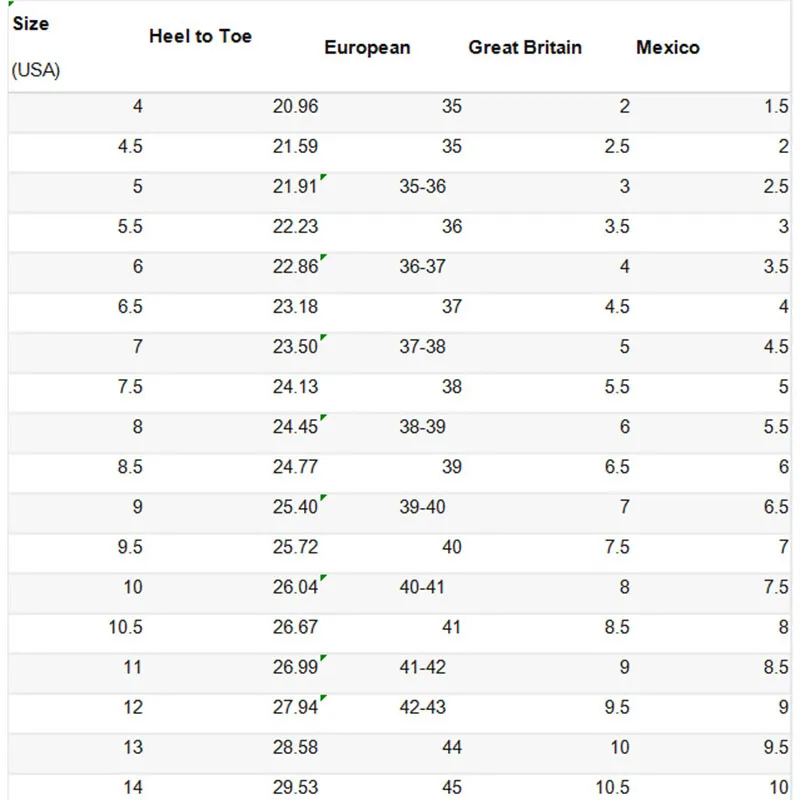Click the green marker by 26.04
Image resolution: width=800 pixels, height=800 pixels.
coord(323,578)
